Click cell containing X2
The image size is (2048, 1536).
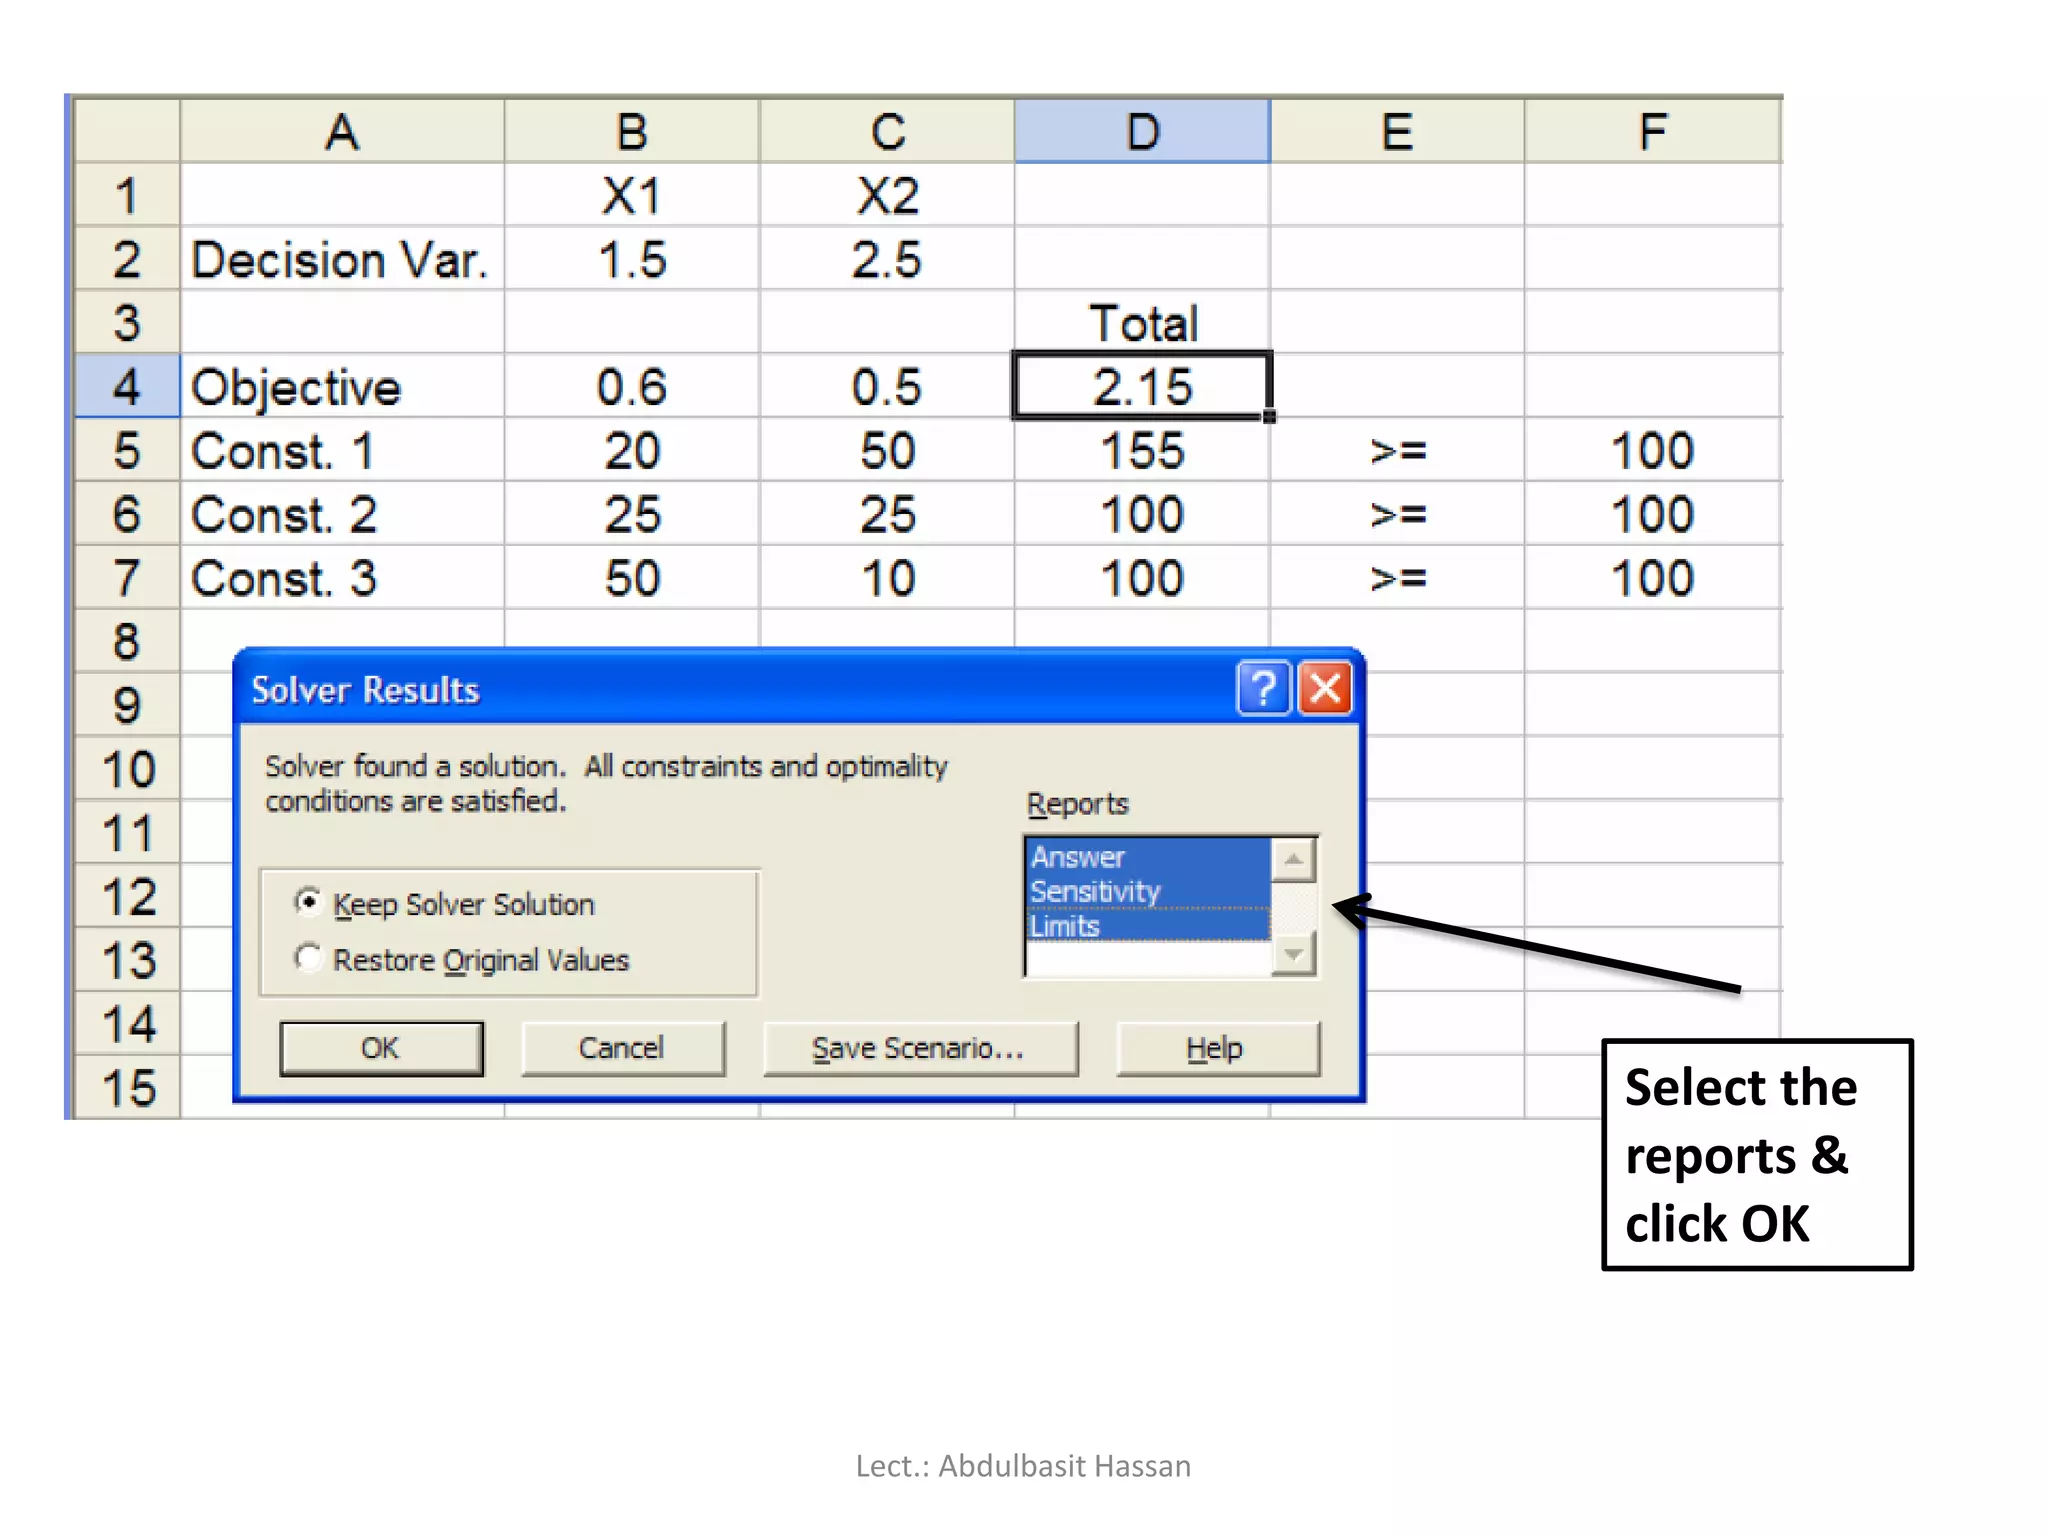888,195
